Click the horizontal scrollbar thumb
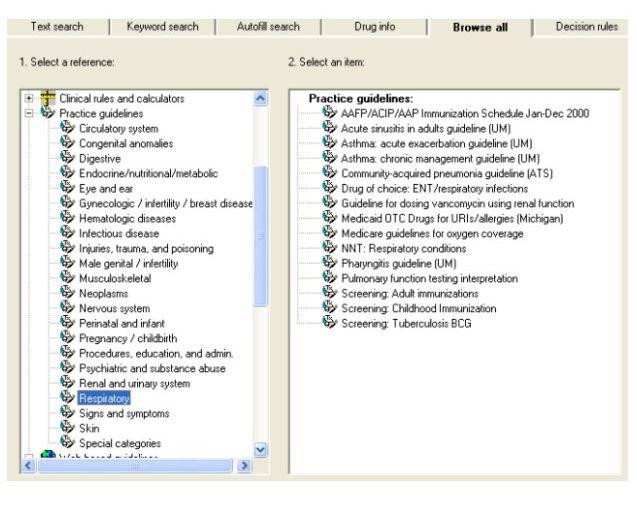Image resolution: width=637 pixels, height=510 pixels. click(x=135, y=465)
